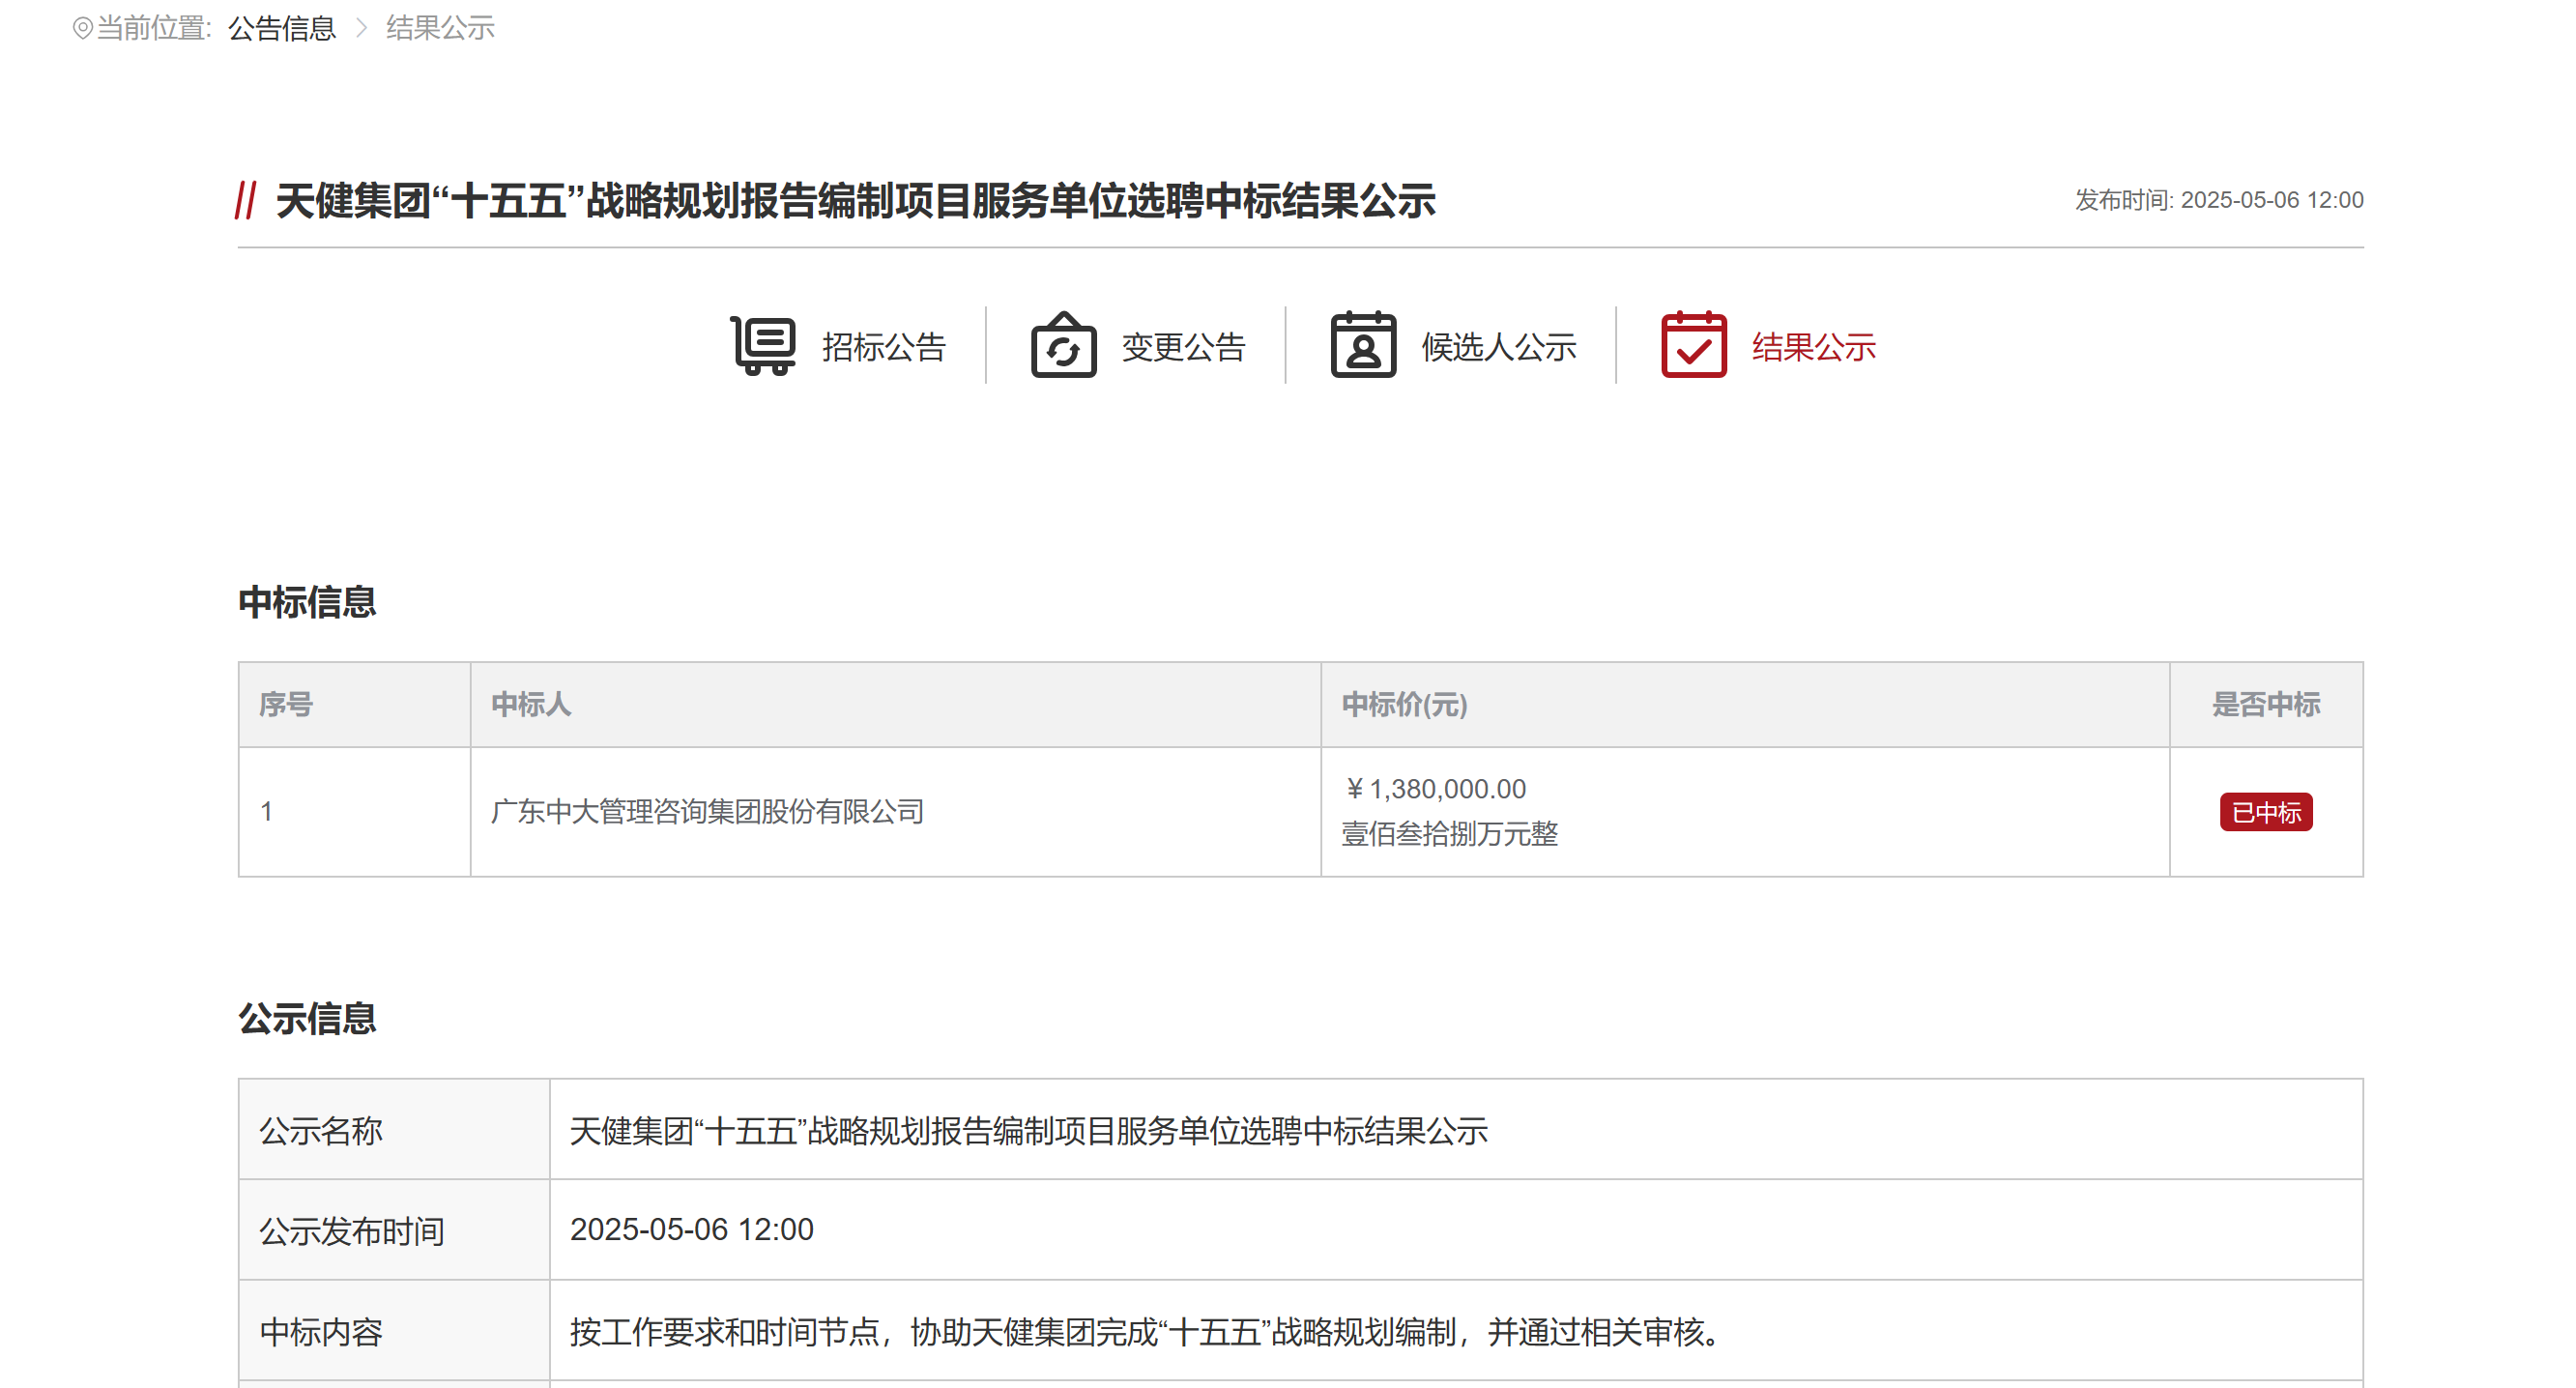Screen dimensions: 2576x1388
Task: Click the page title 天健集团 announcement heading
Action: tap(855, 201)
